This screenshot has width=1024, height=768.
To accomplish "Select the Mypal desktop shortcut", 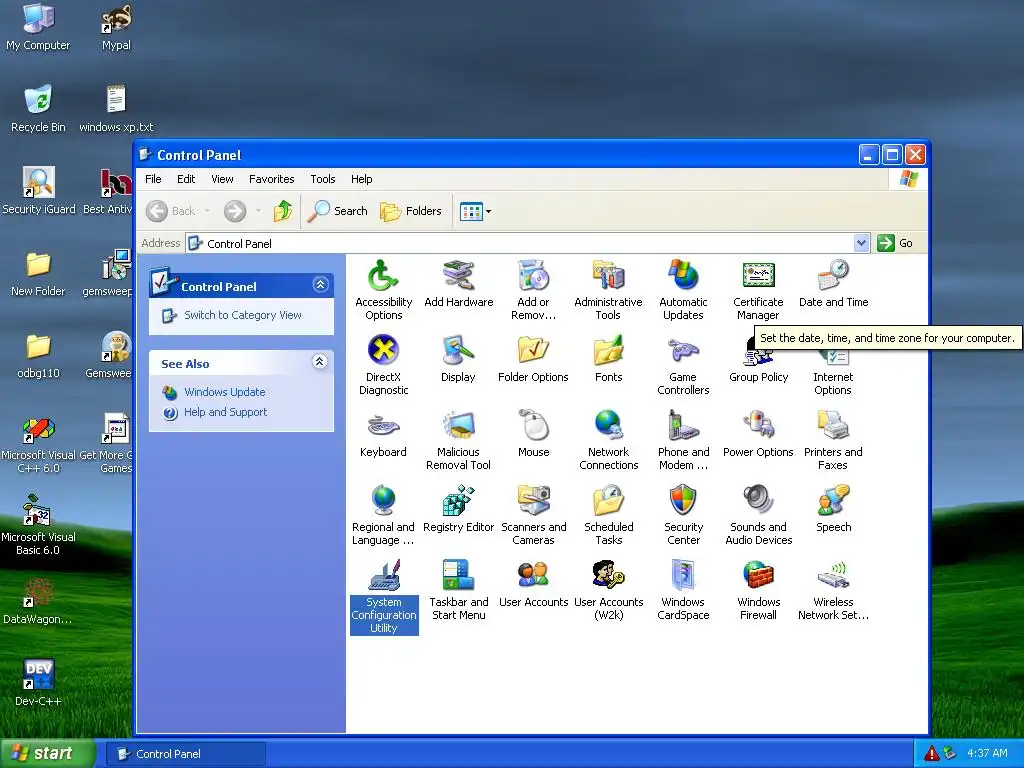I will [x=116, y=27].
